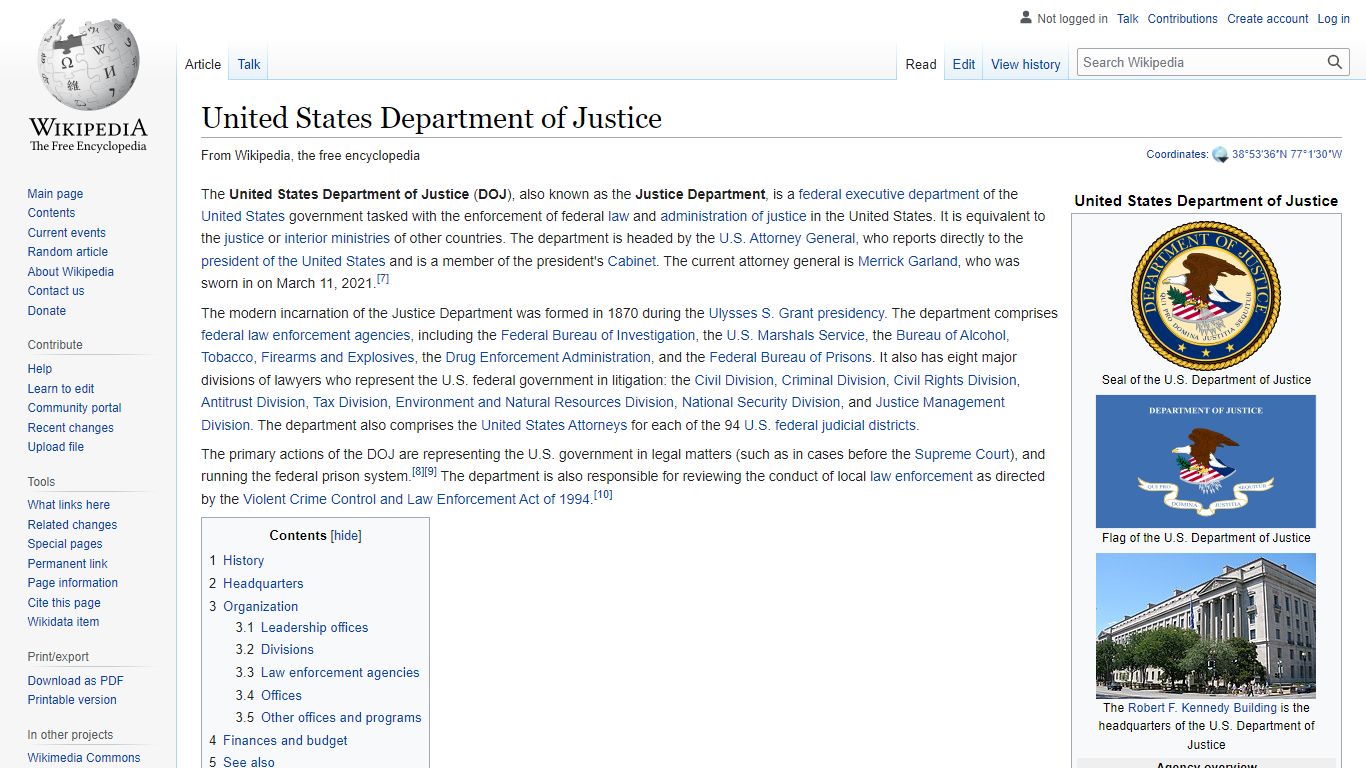The image size is (1366, 768).
Task: Open Special pages
Action: [x=65, y=544]
